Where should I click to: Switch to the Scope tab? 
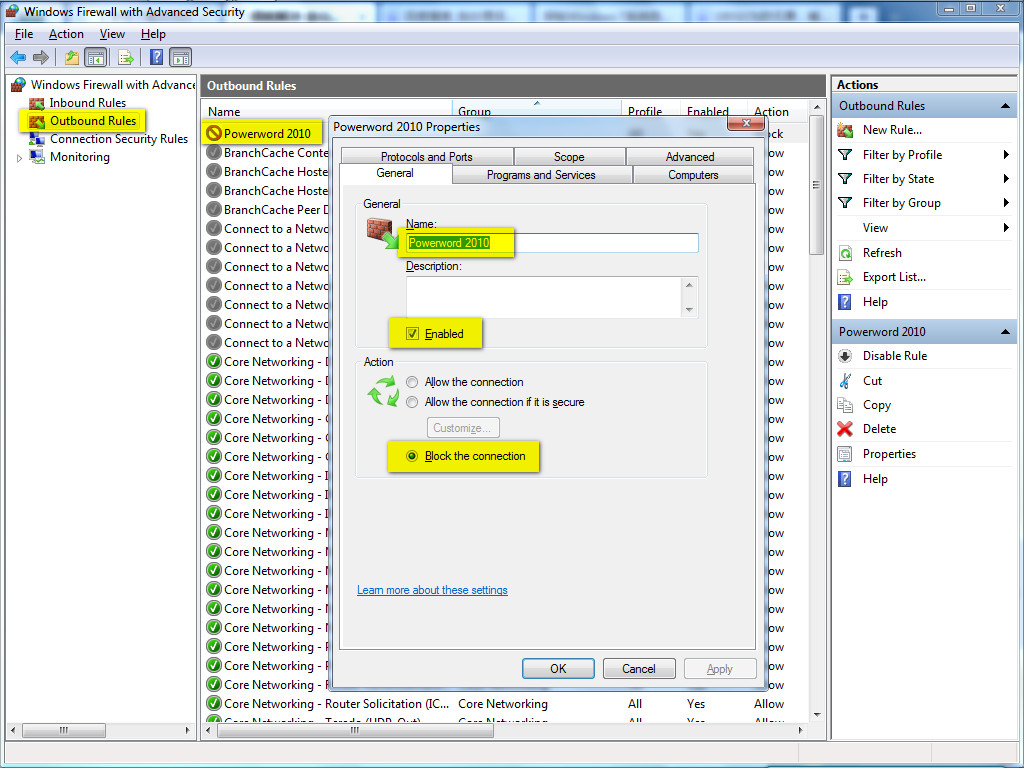click(x=569, y=157)
